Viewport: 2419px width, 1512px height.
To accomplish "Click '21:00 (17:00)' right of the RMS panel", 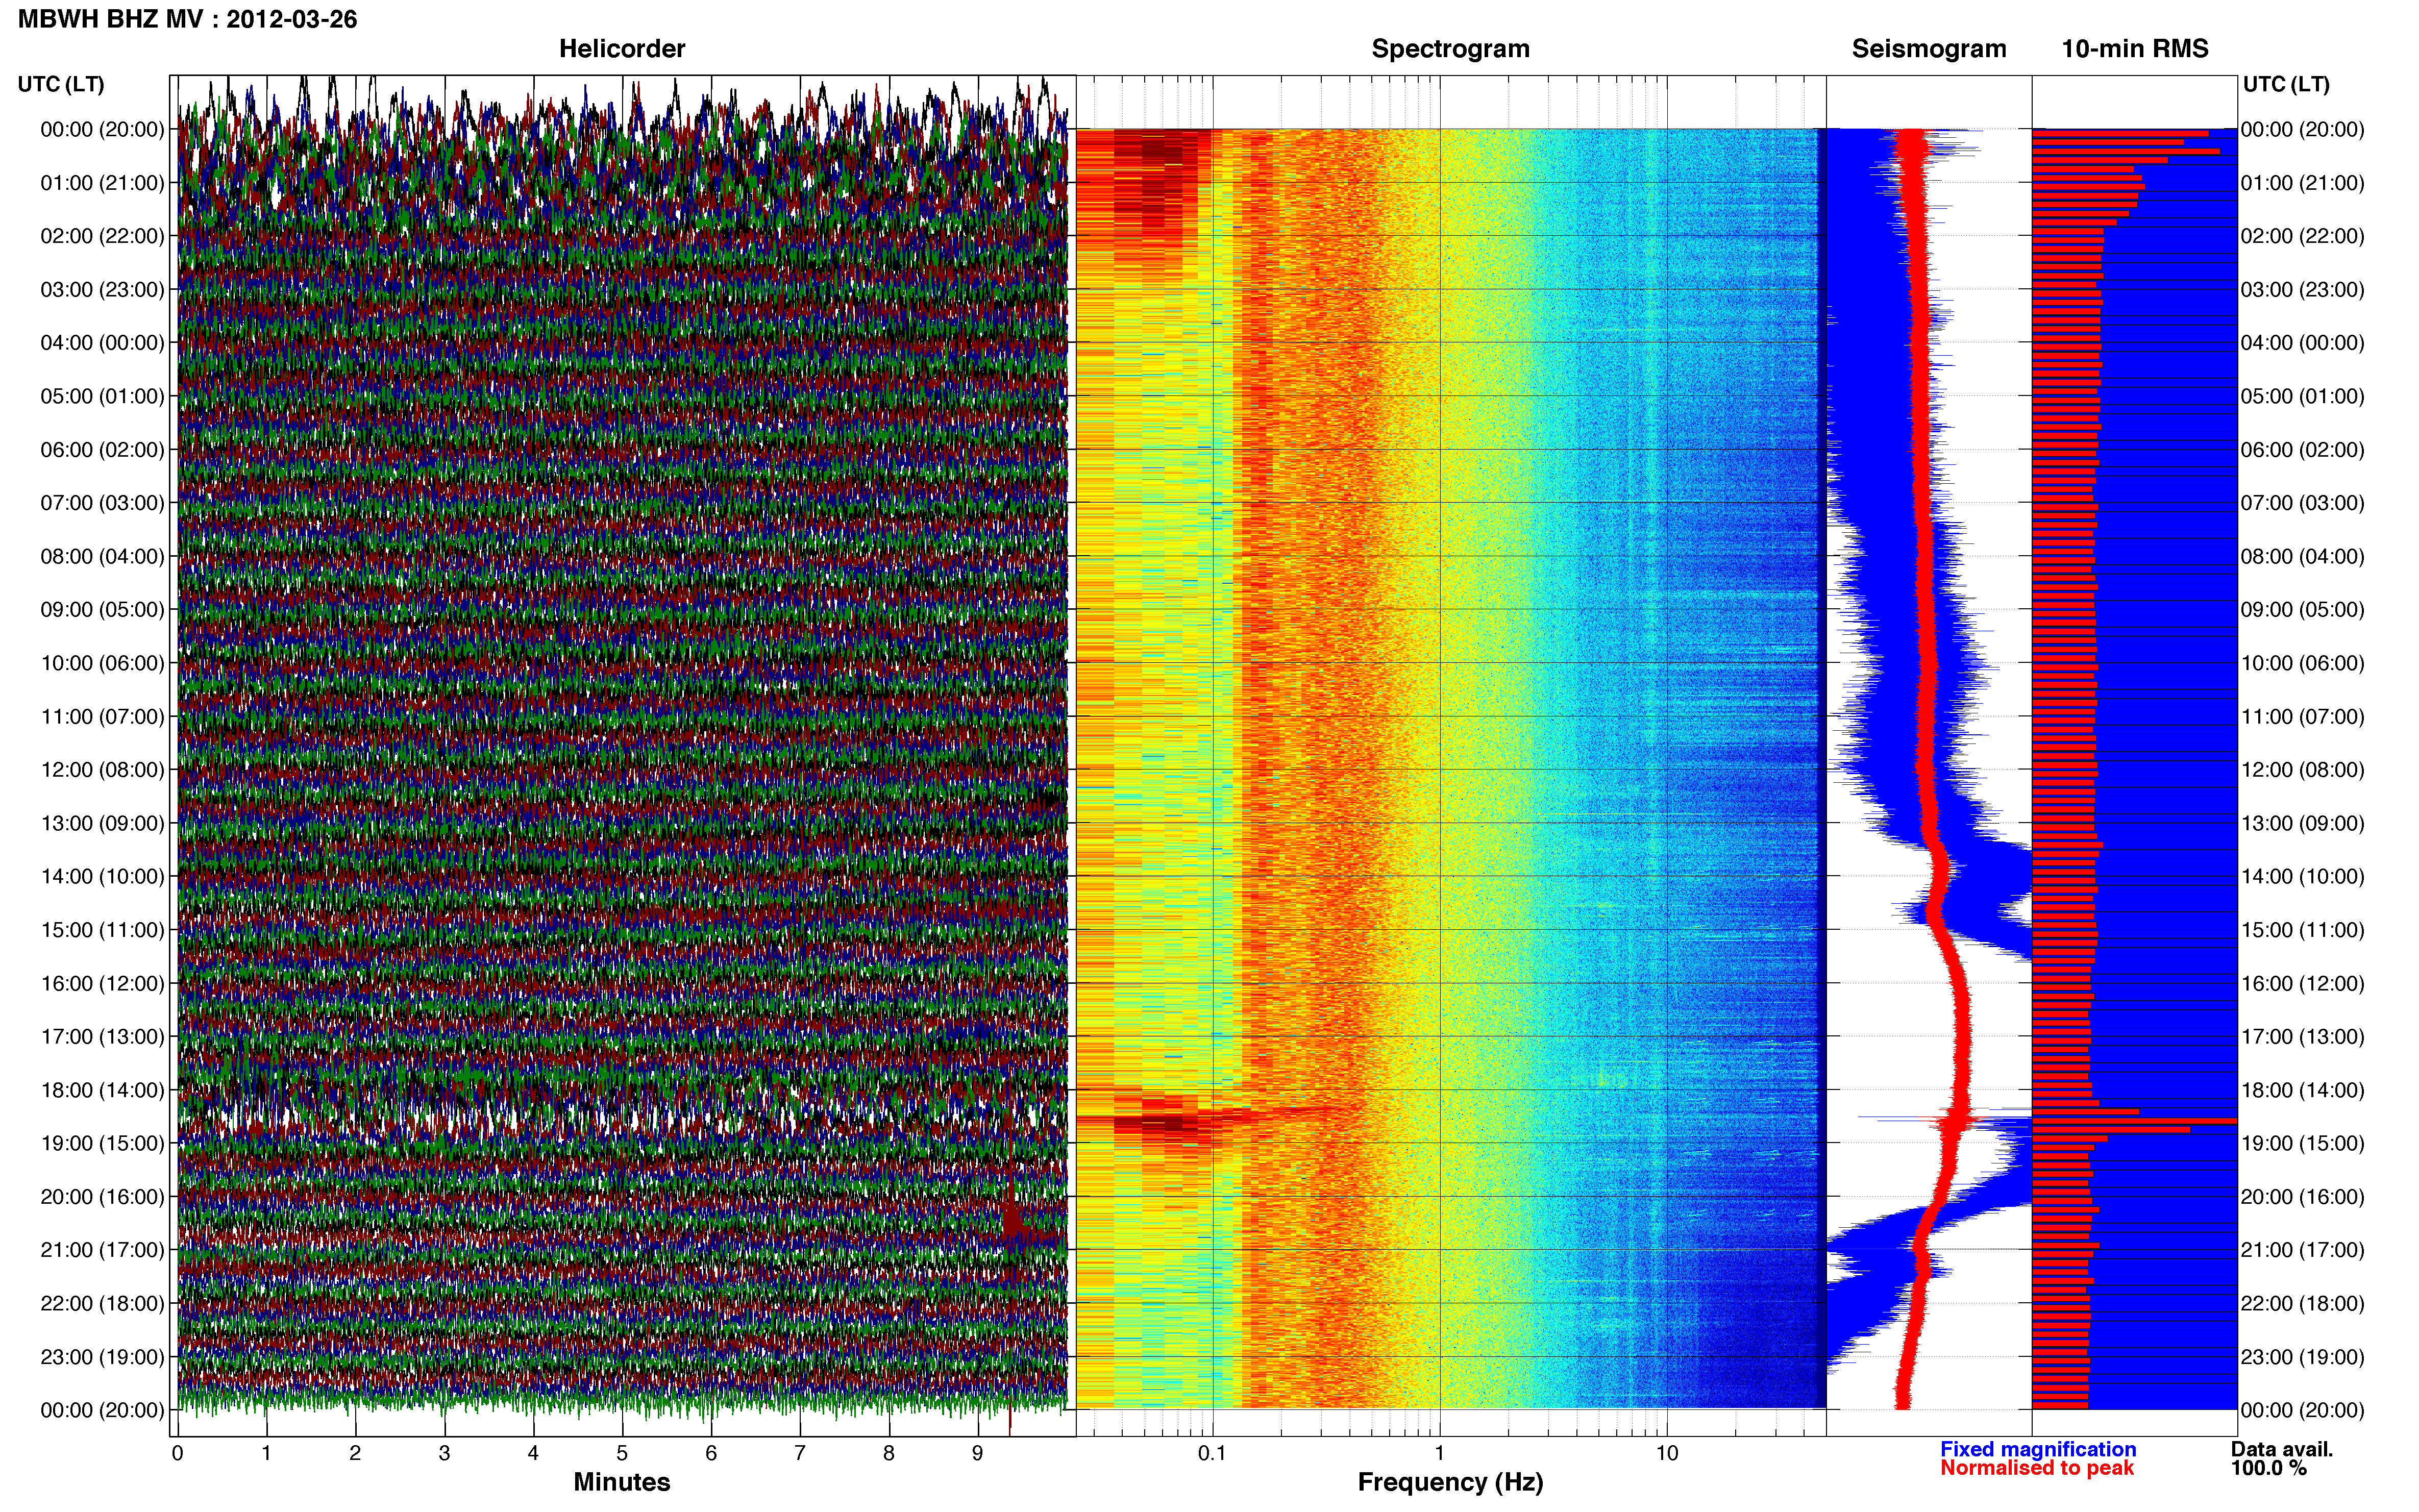I will click(x=2303, y=1250).
